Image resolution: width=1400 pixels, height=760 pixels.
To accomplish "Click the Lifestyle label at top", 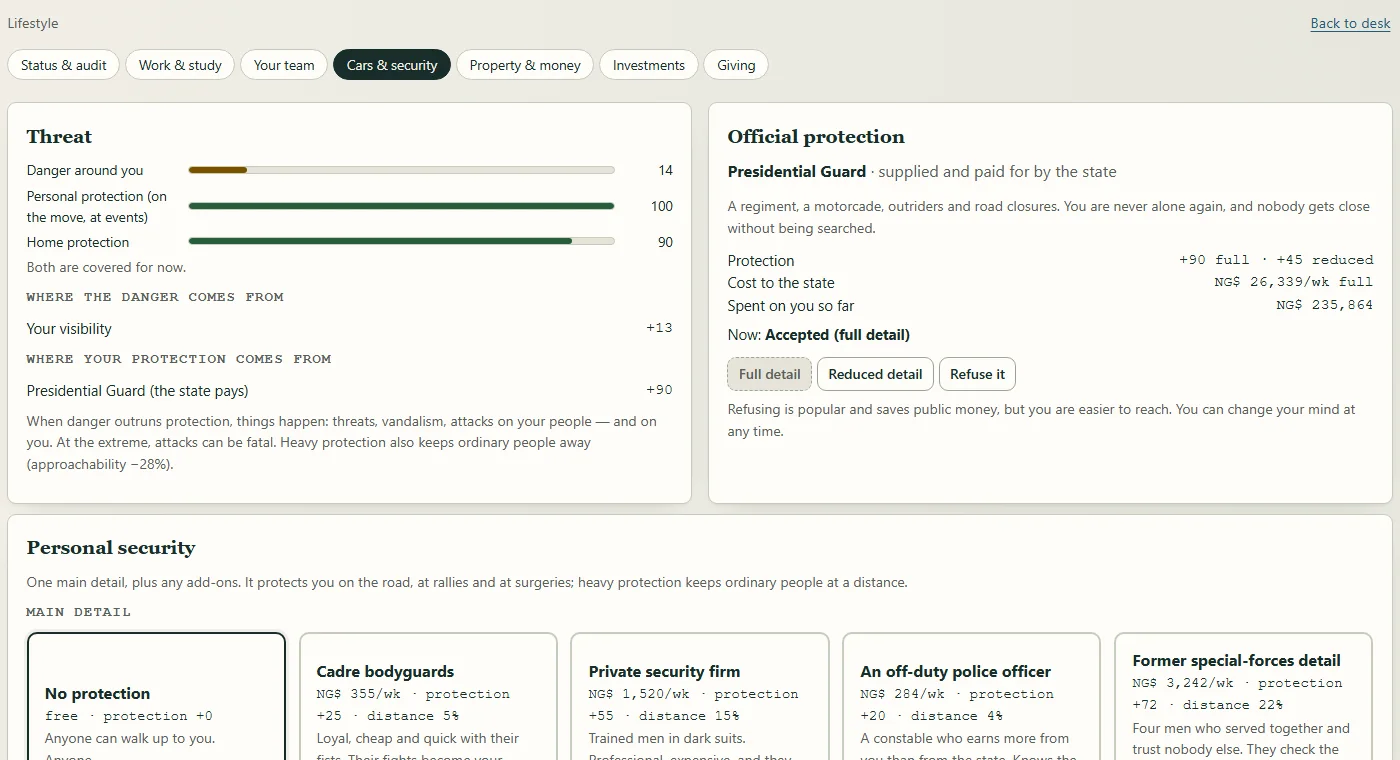I will (x=33, y=23).
